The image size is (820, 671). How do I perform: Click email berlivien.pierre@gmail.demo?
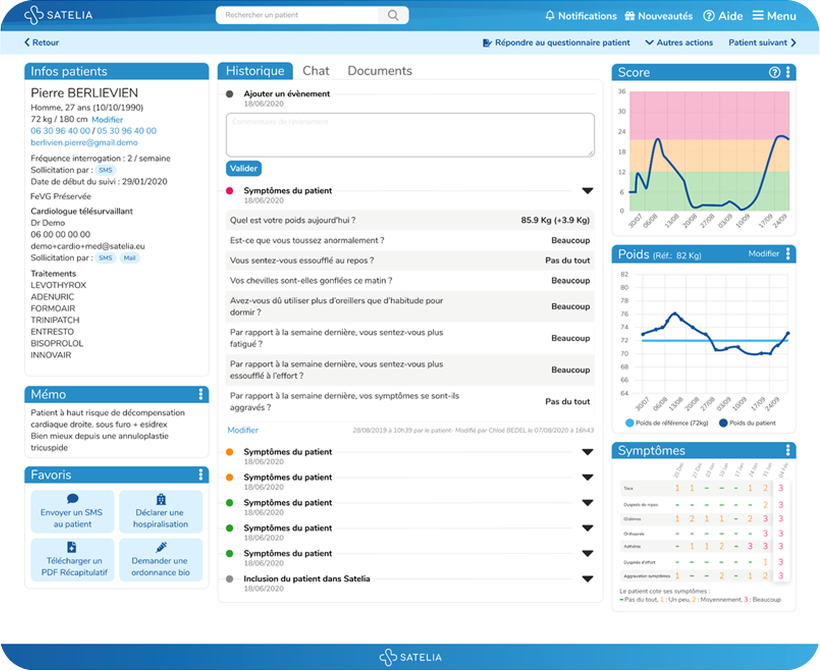tap(84, 142)
